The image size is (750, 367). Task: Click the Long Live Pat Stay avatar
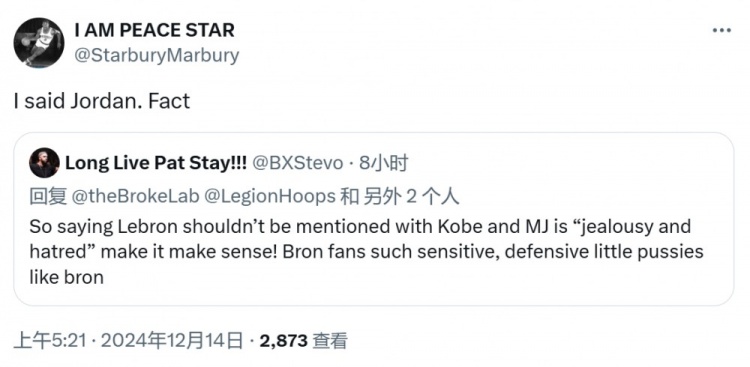[44, 163]
